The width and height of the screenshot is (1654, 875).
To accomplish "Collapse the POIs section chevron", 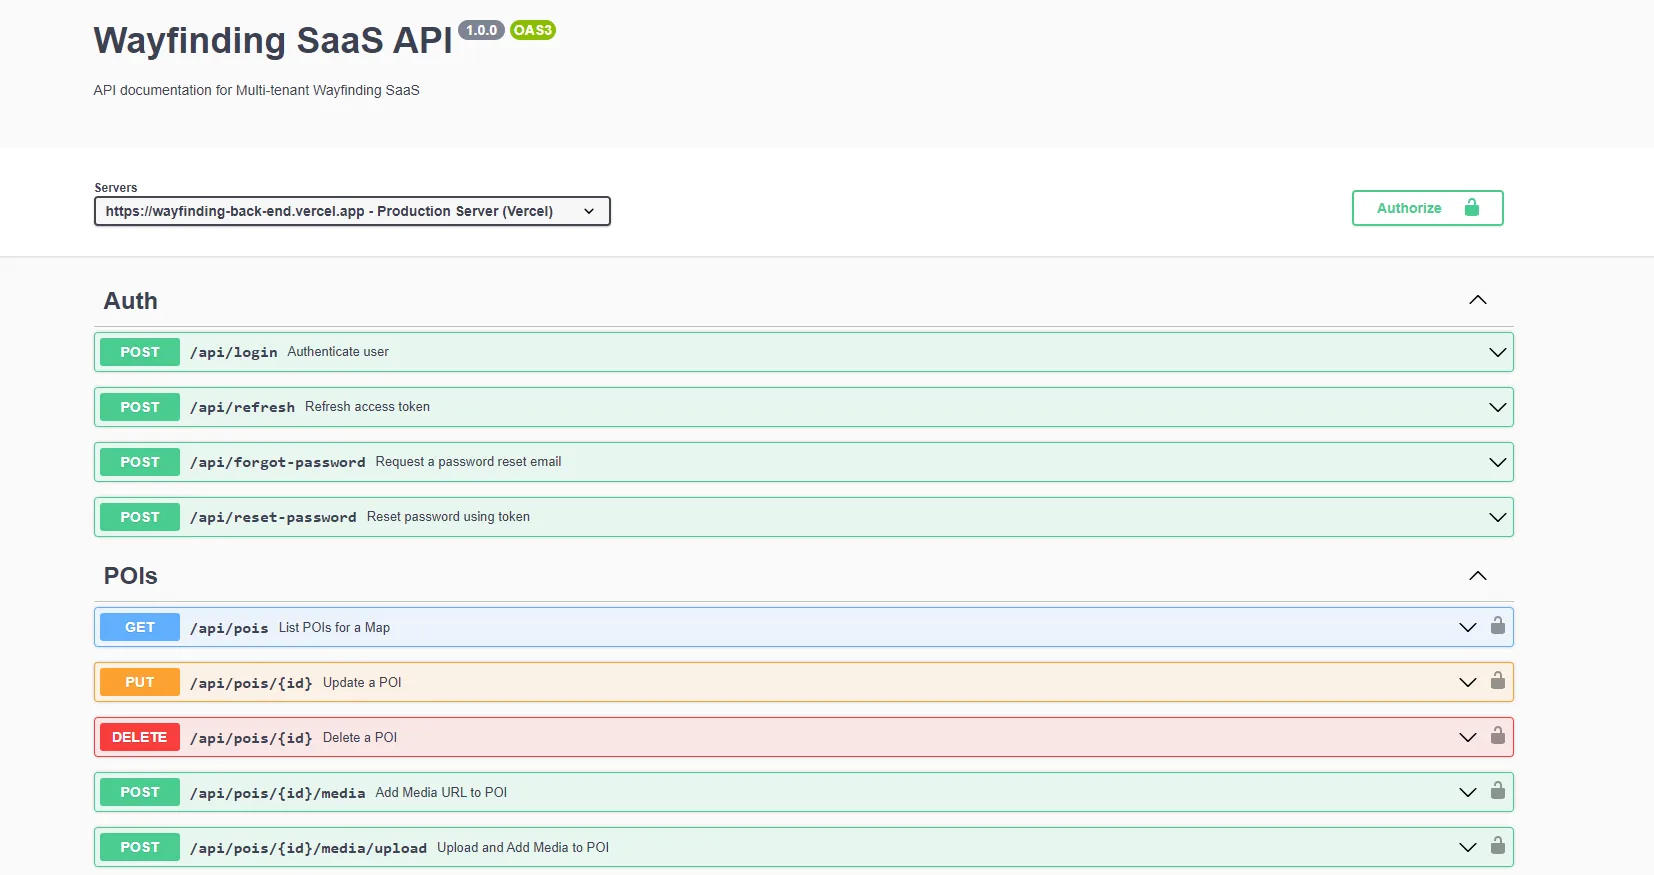I will click(1477, 576).
